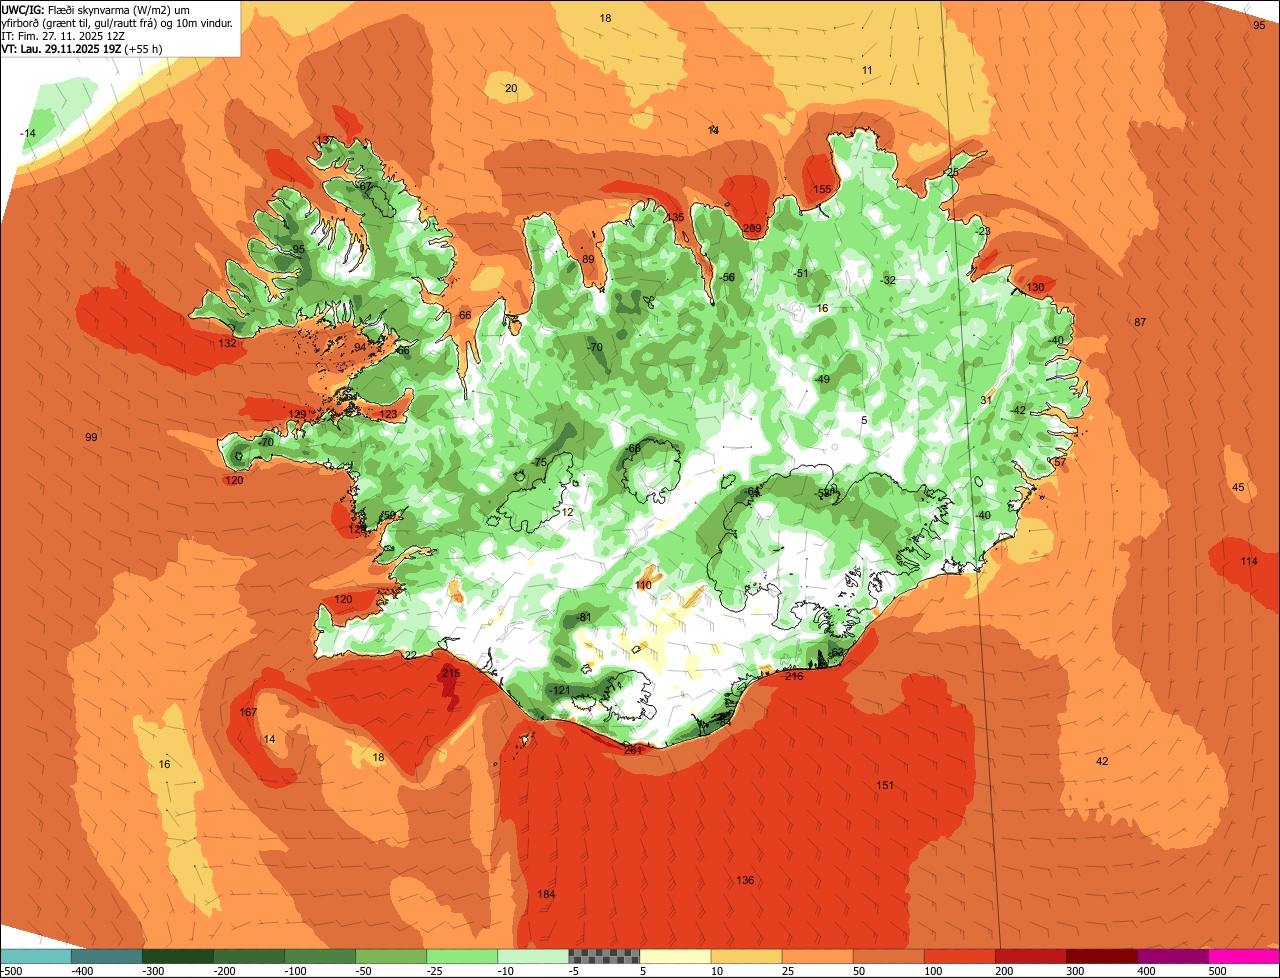
Task: Click the map value '-23'
Action: [x=983, y=231]
